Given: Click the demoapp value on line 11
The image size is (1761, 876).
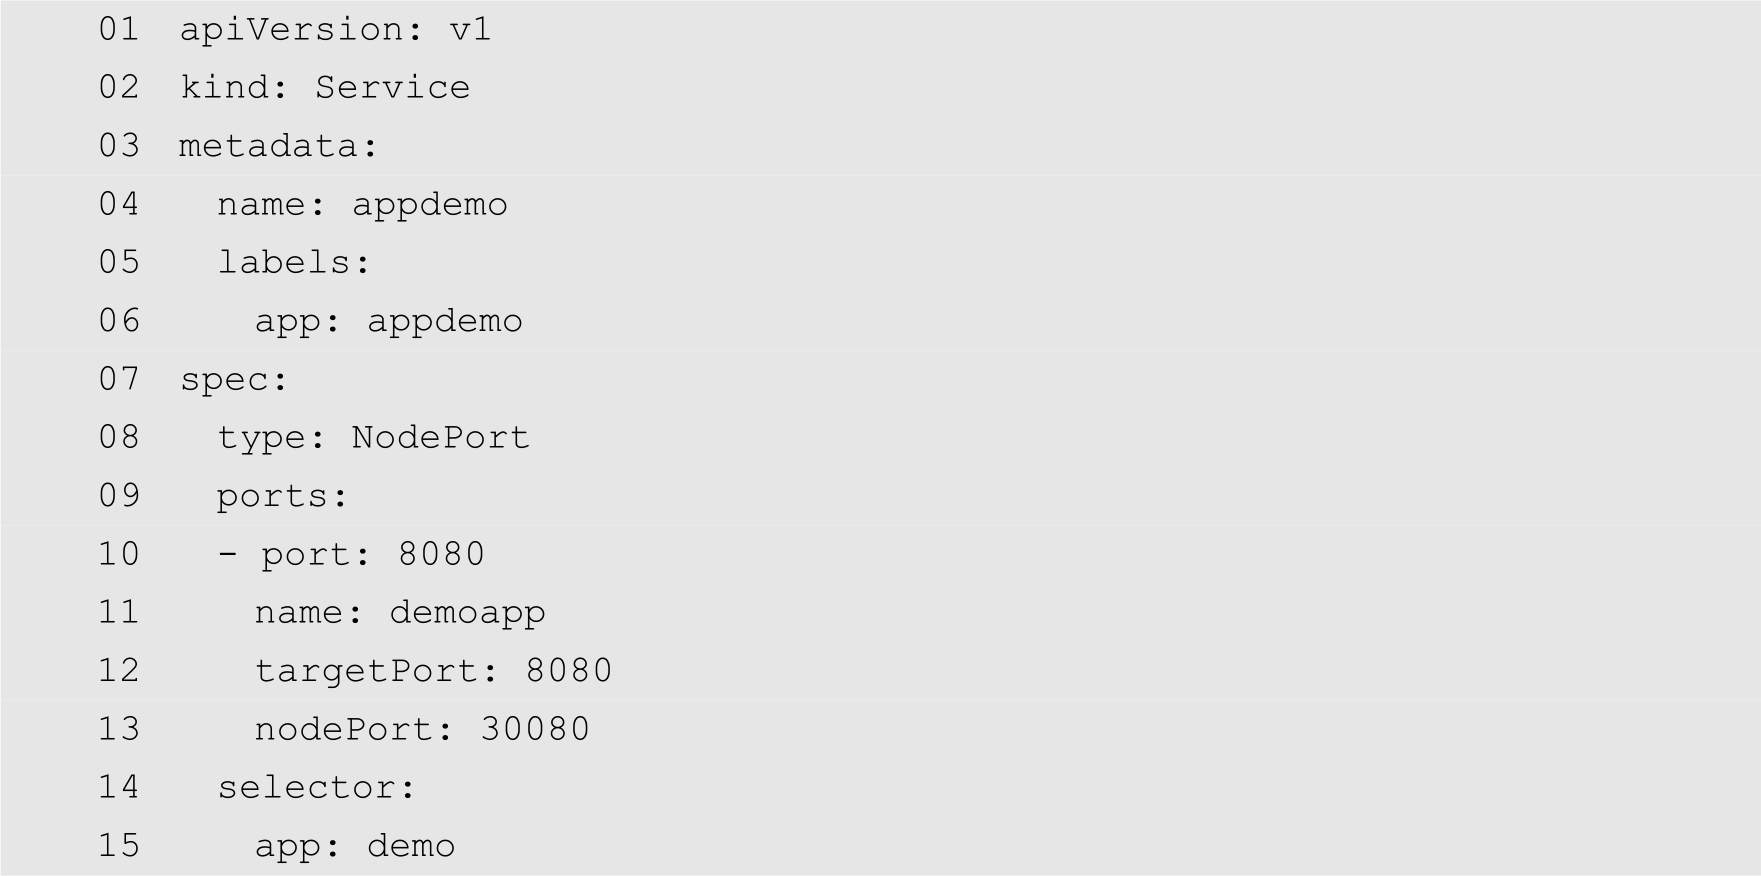Looking at the screenshot, I should (467, 612).
